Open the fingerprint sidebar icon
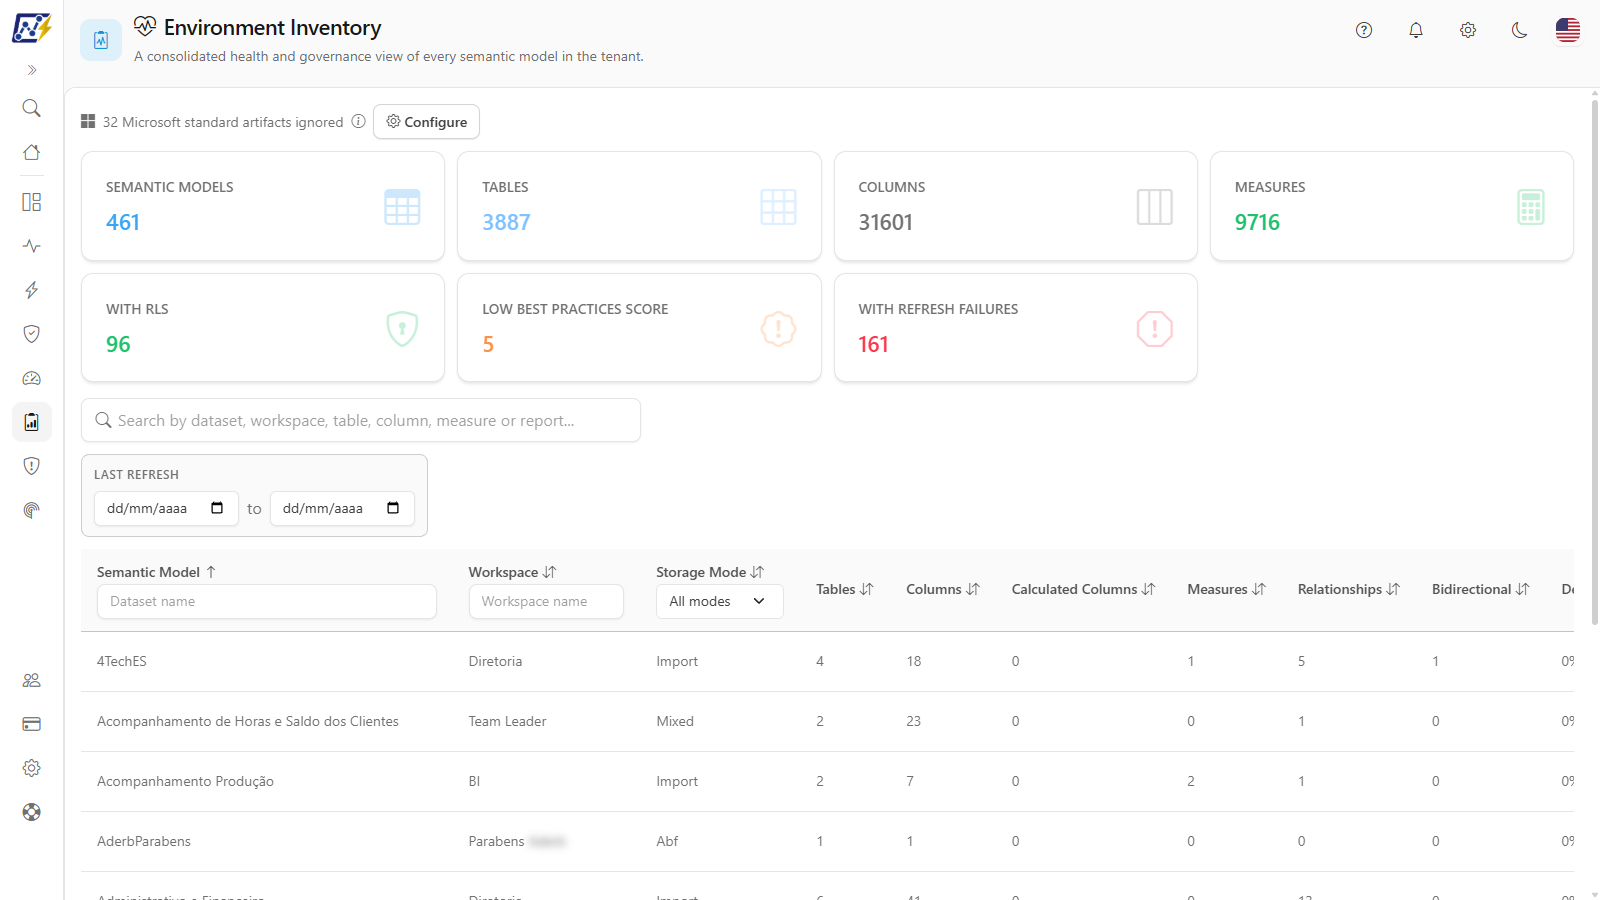Viewport: 1600px width, 900px height. (x=32, y=510)
